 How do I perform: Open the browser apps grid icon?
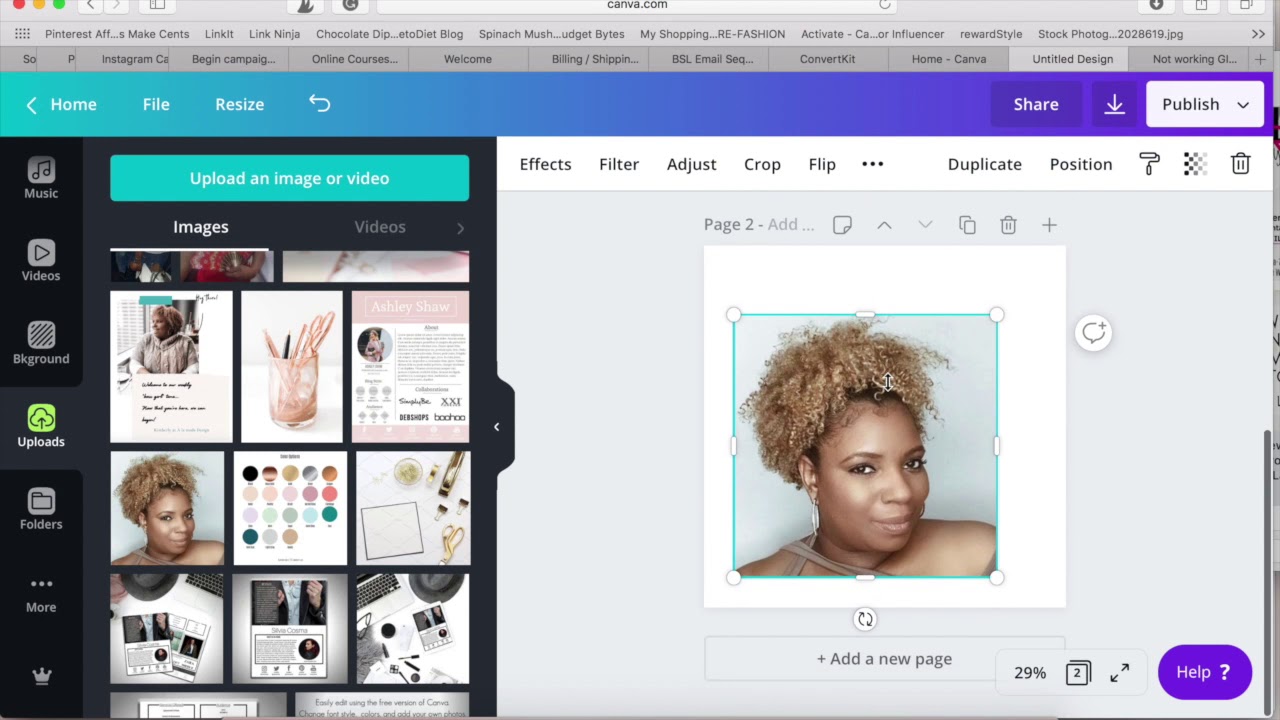(x=22, y=34)
